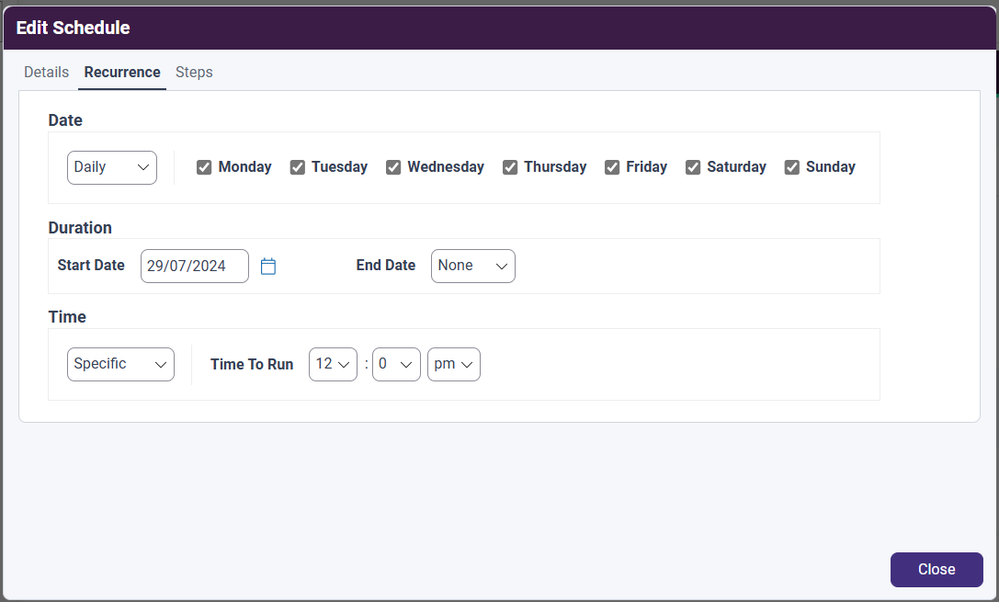Toggle the Wednesday checkbox

pyautogui.click(x=393, y=168)
